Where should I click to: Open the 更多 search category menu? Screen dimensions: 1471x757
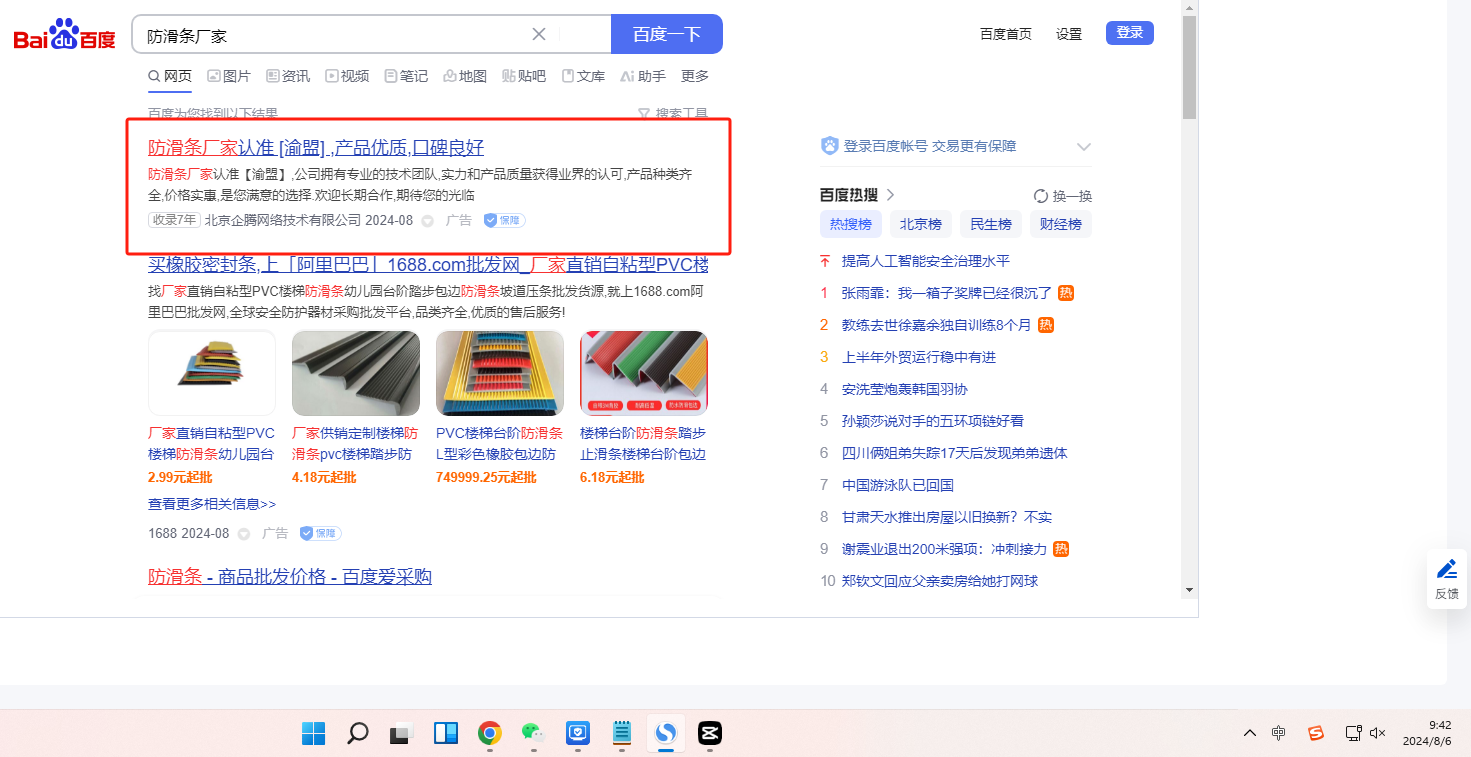point(695,76)
